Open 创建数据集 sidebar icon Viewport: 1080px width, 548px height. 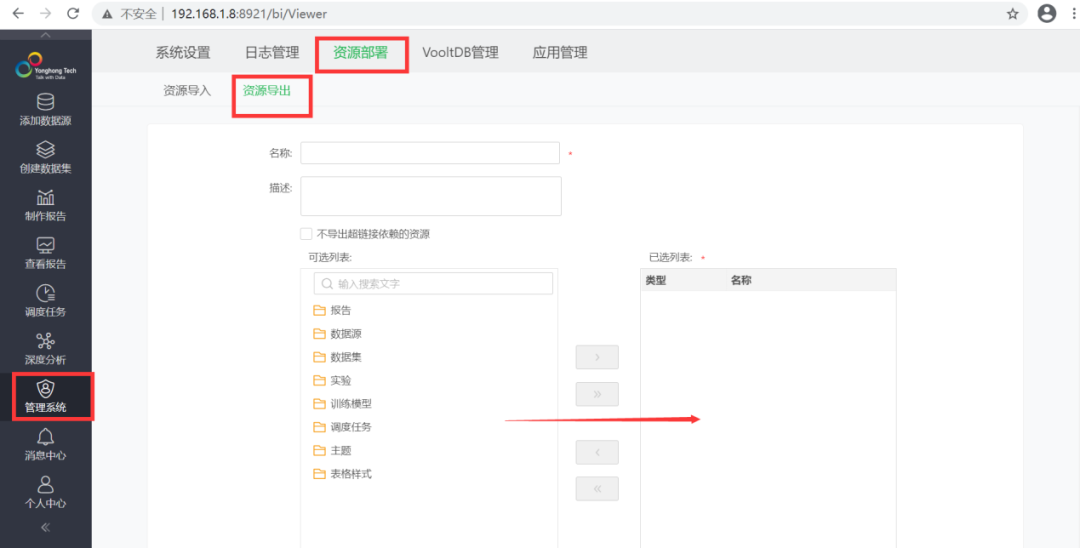(45, 158)
